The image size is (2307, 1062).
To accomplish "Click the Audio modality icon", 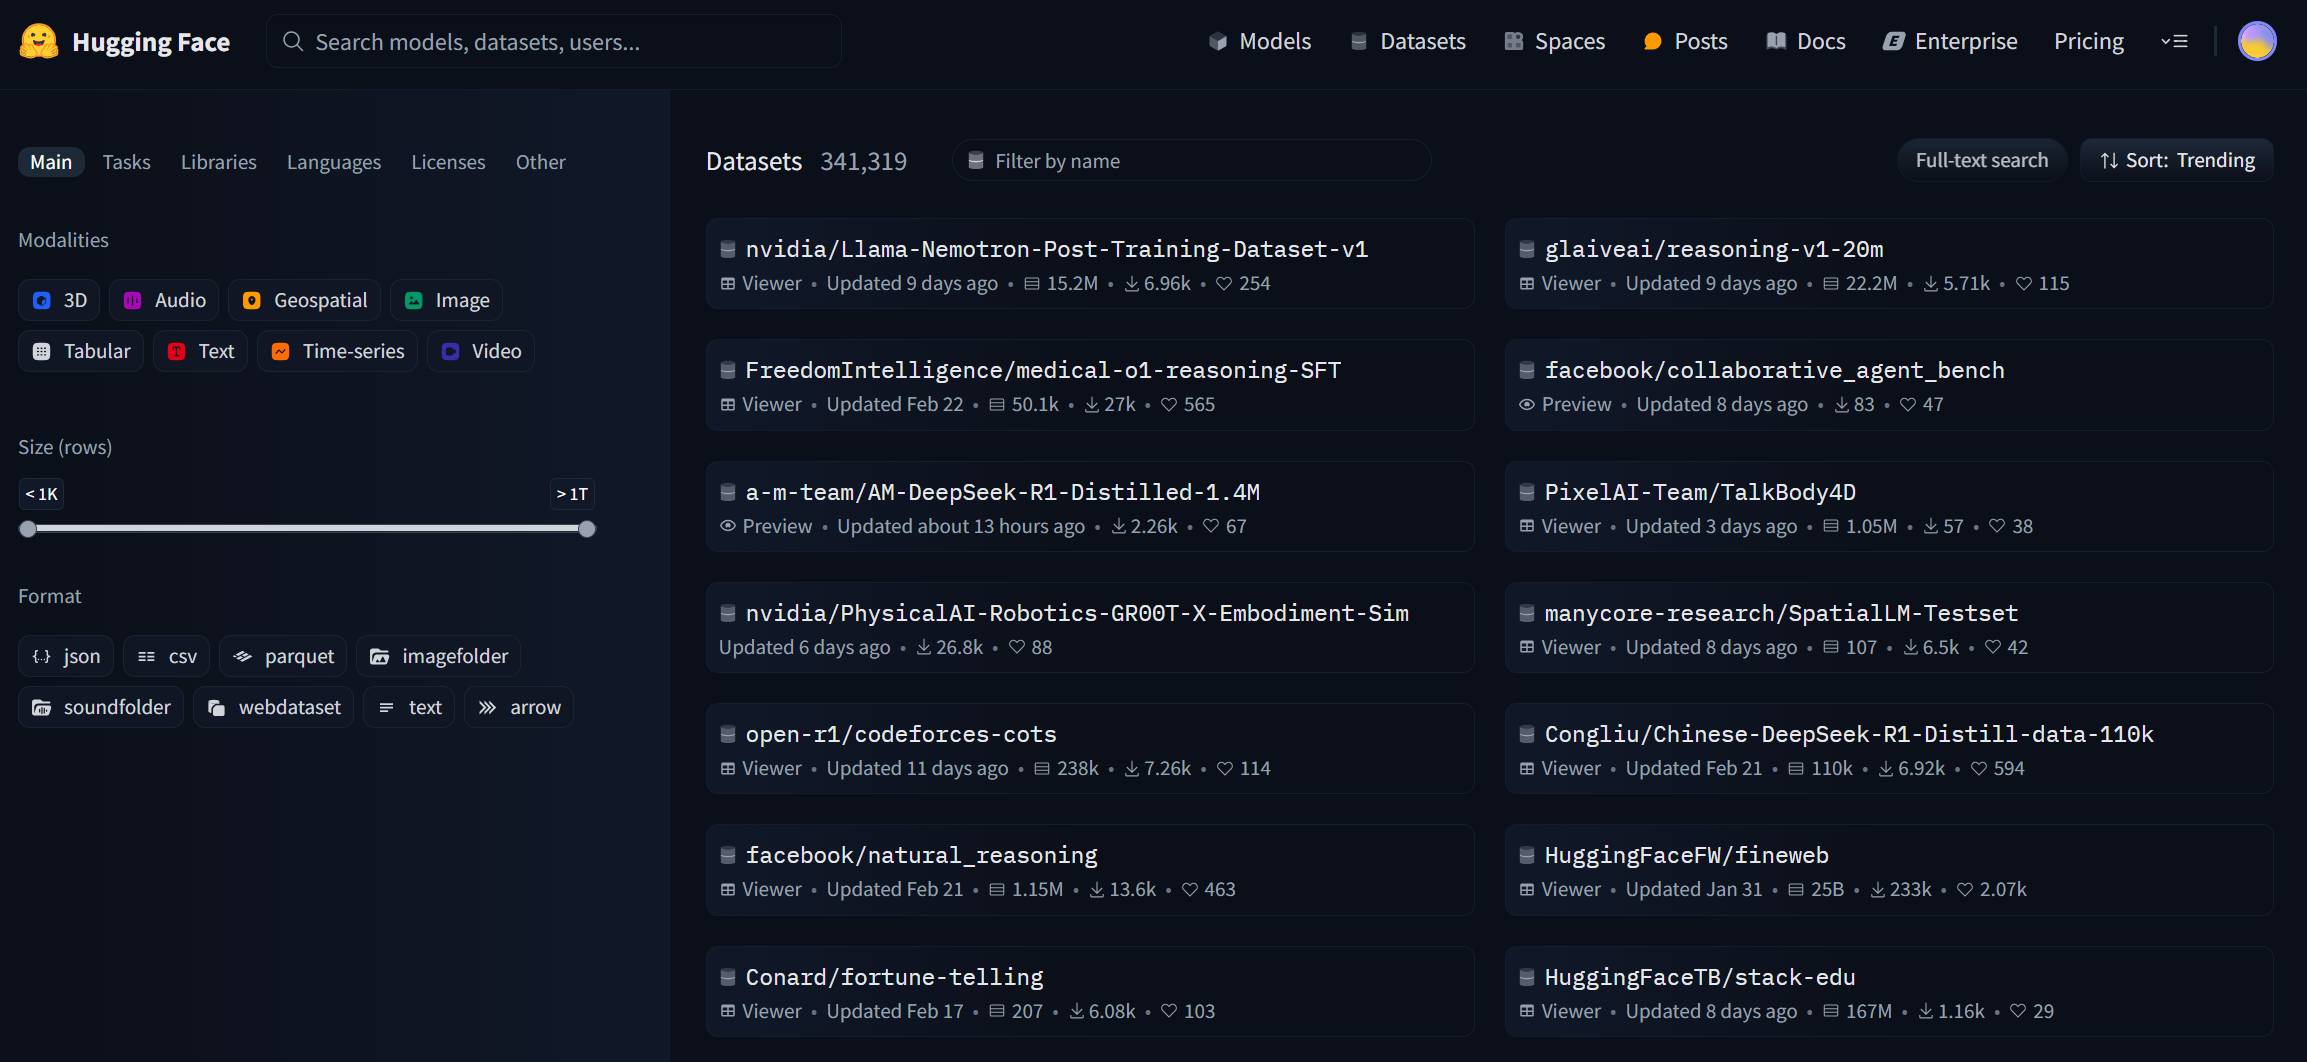I will coord(132,300).
